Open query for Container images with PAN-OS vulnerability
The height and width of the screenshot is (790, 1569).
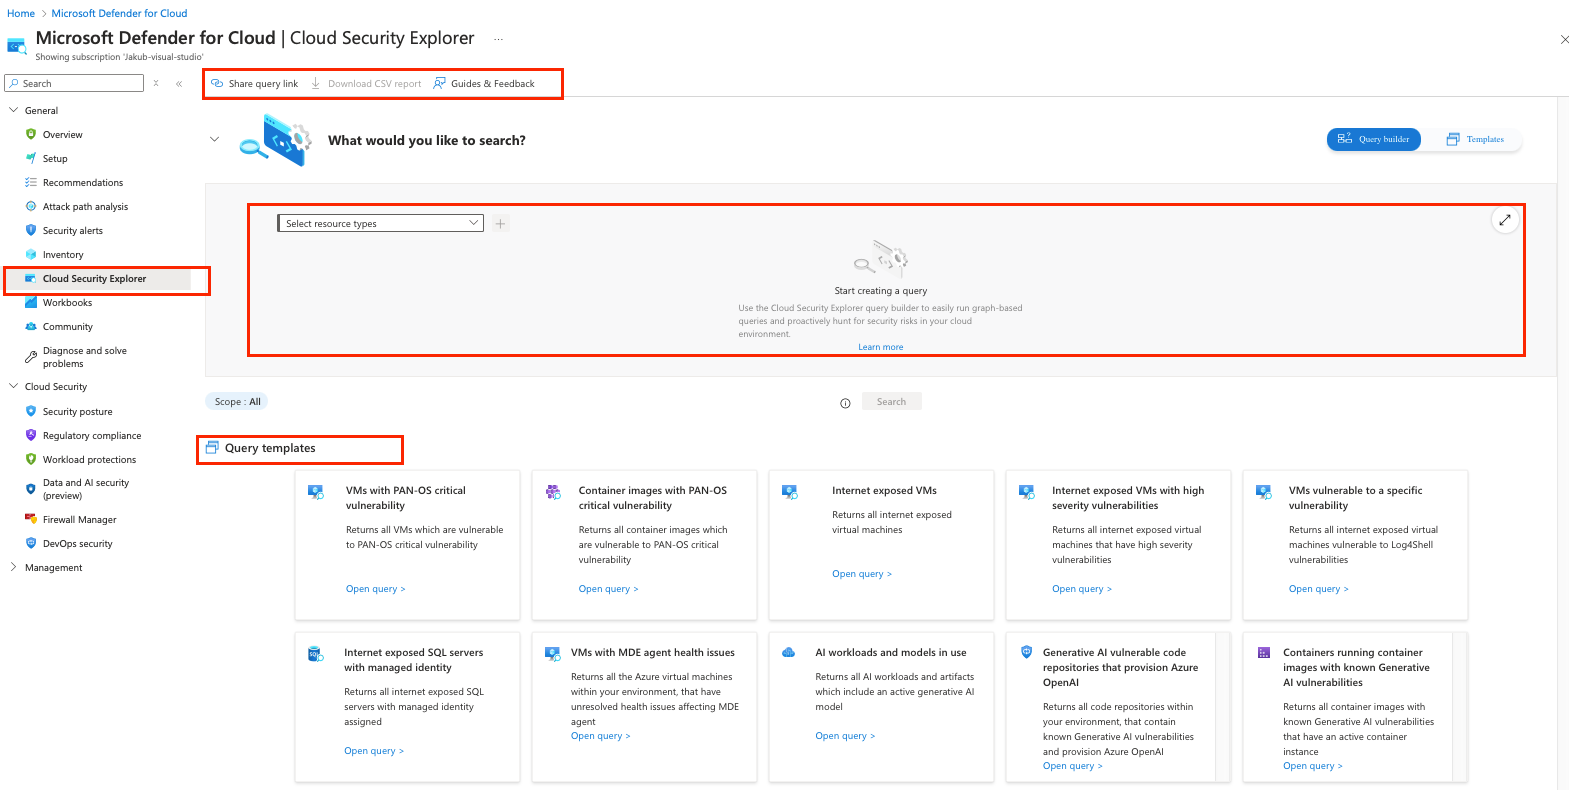(x=608, y=589)
